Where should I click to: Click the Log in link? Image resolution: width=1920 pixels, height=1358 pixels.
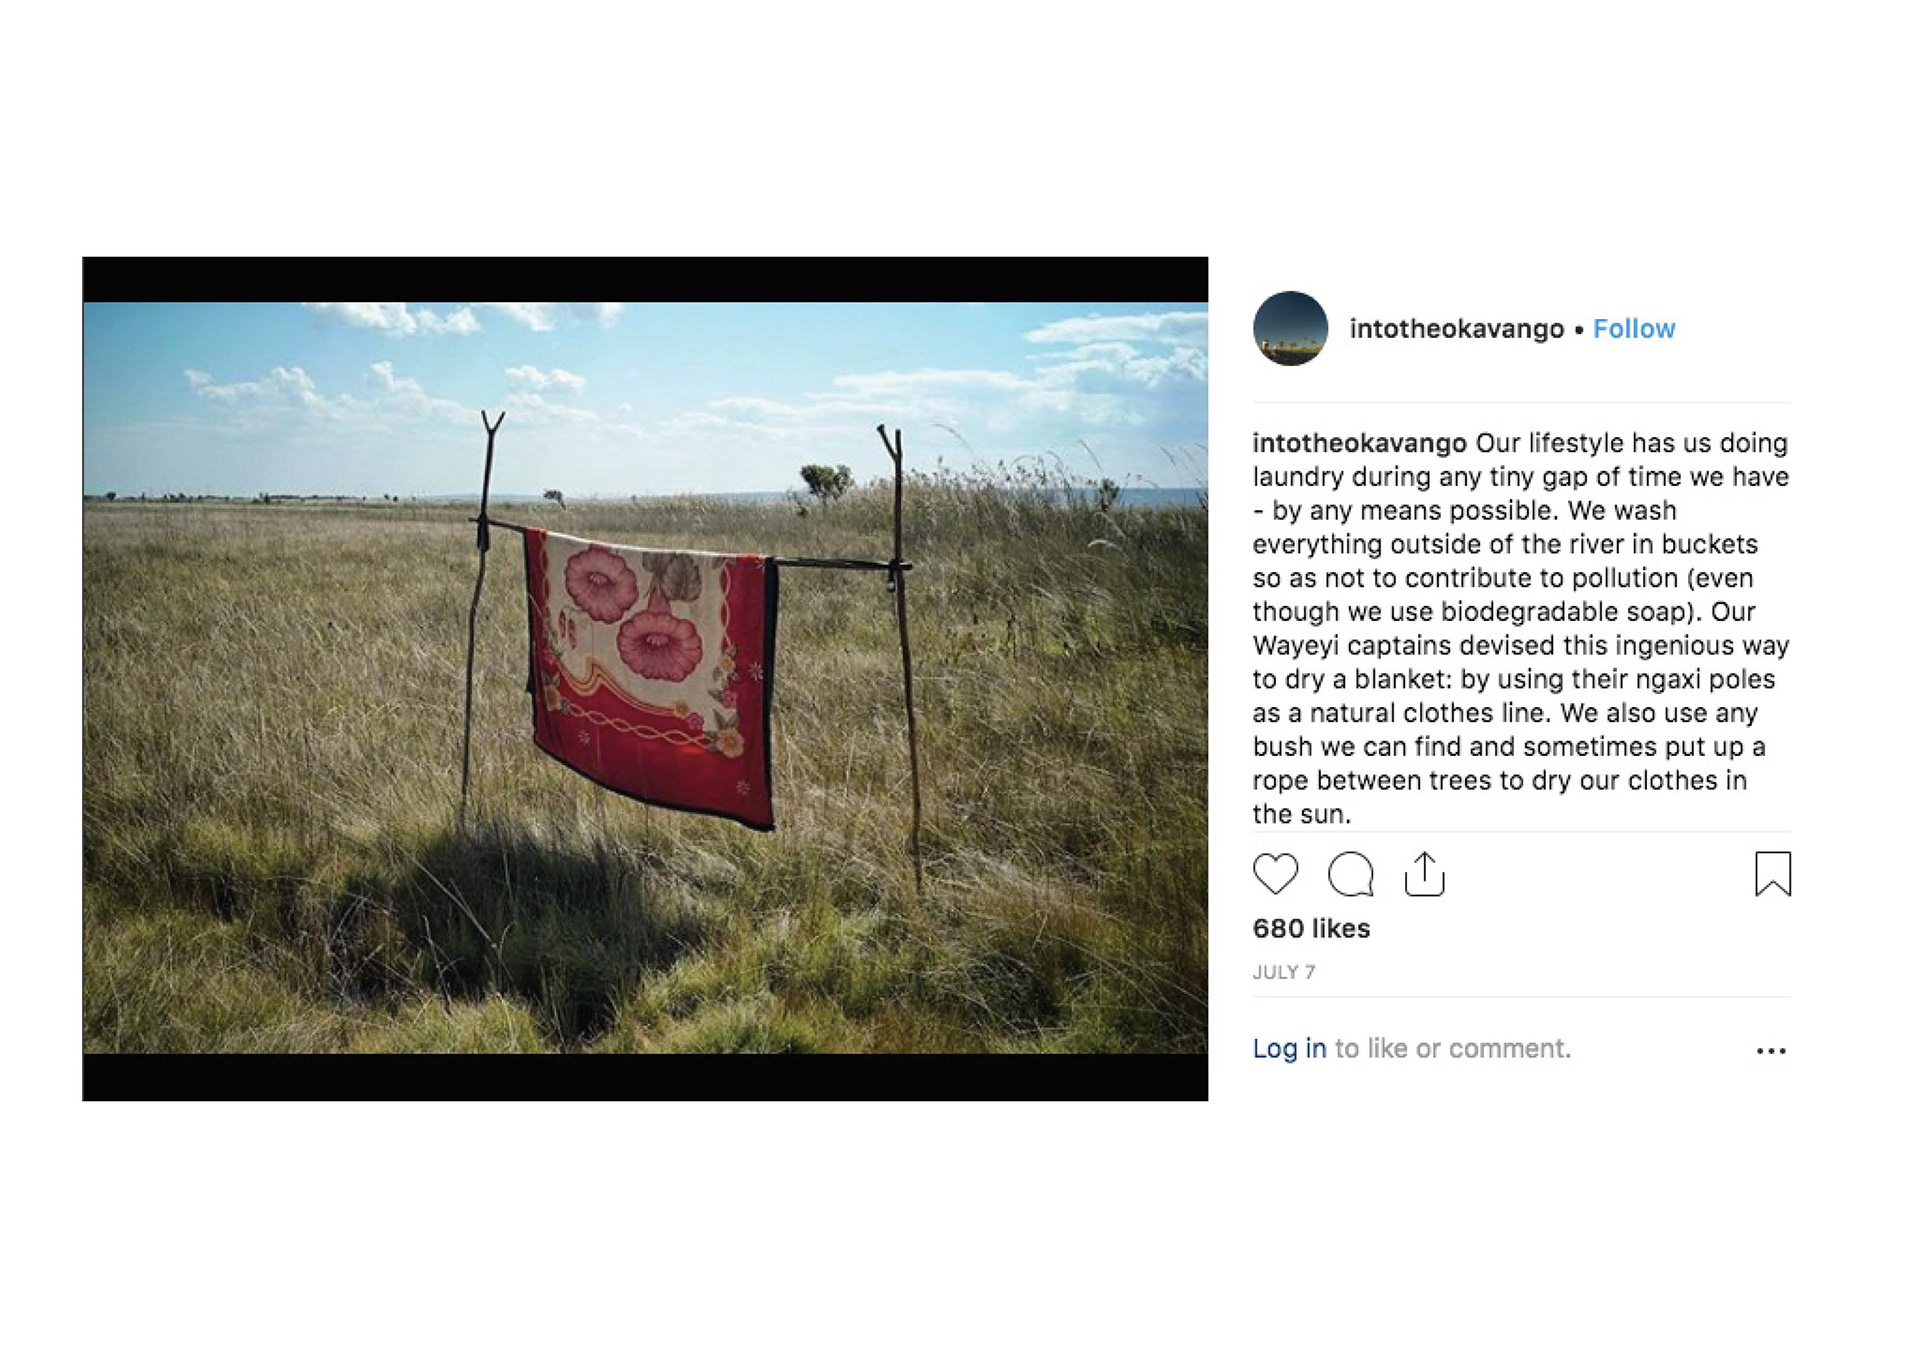tap(1289, 1048)
